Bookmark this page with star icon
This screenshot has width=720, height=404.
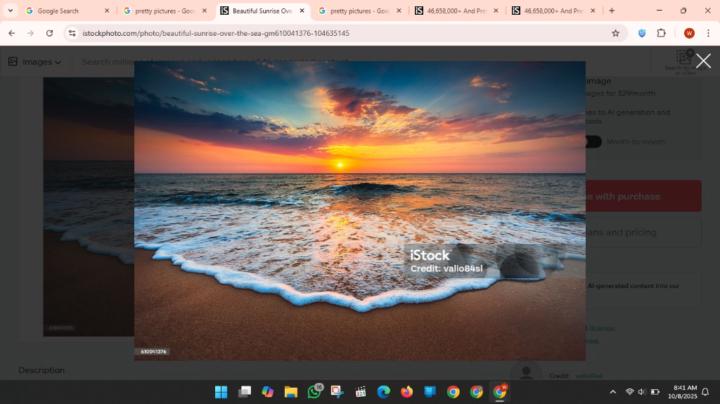615,33
